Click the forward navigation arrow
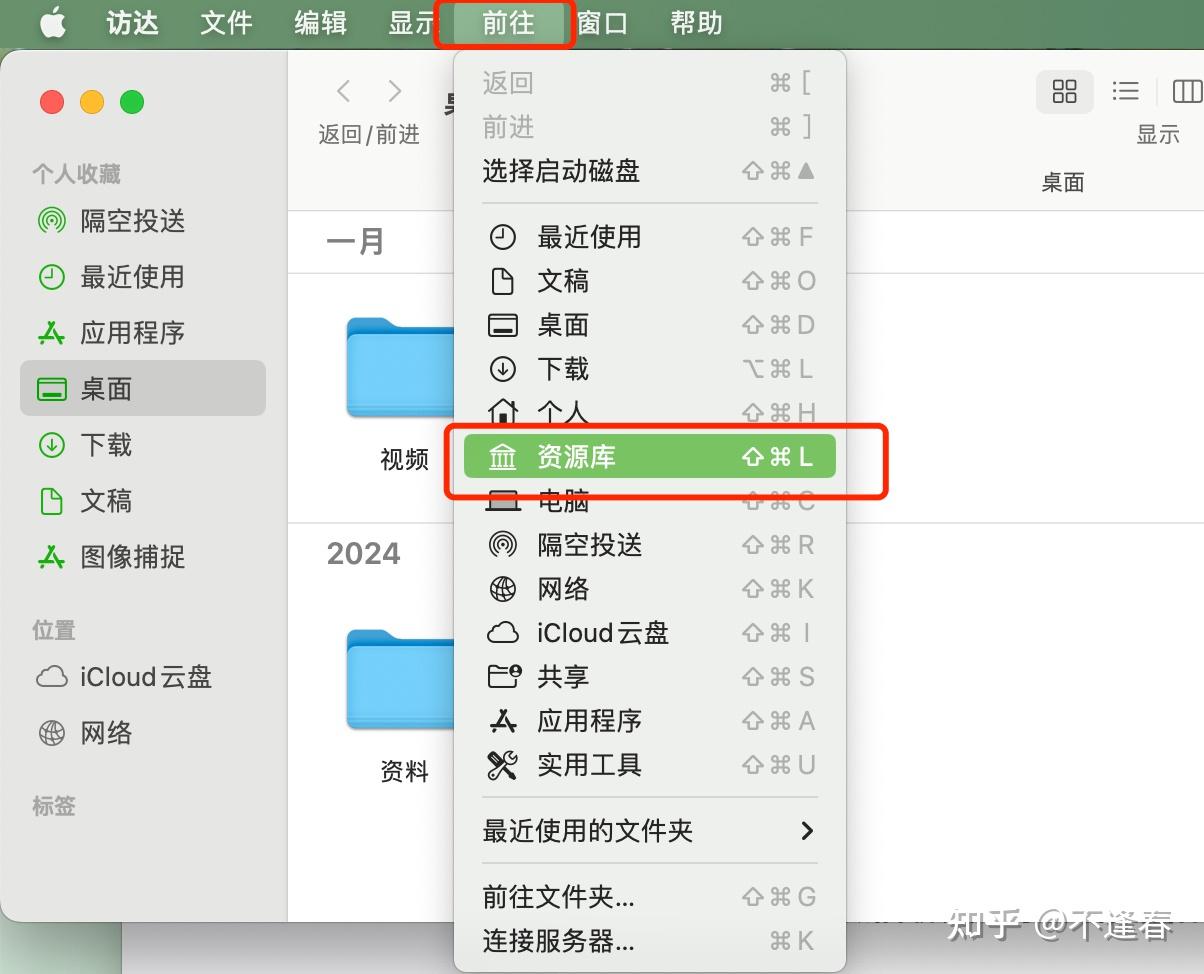This screenshot has height=974, width=1204. 395,90
